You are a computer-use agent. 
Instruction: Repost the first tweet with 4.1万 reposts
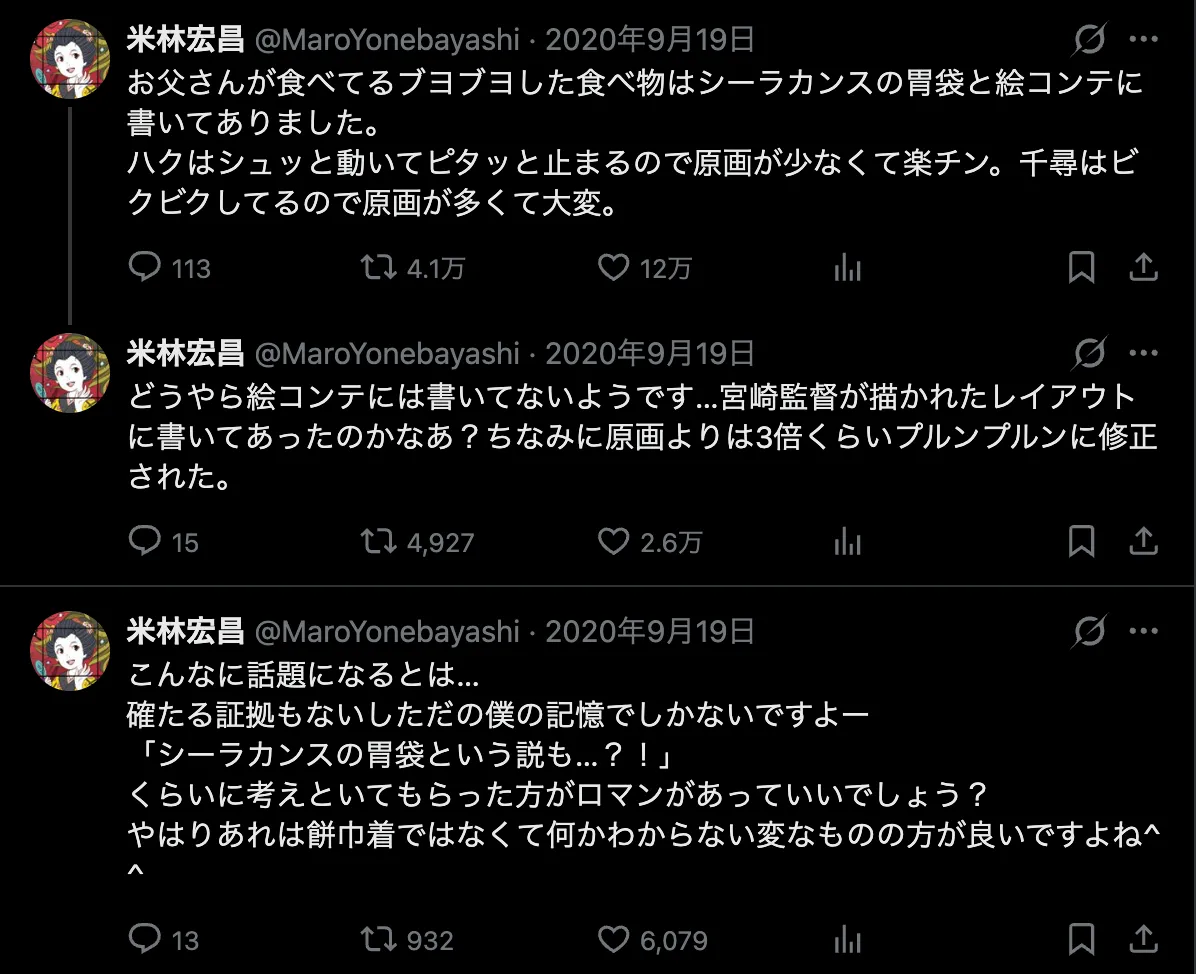pos(379,267)
